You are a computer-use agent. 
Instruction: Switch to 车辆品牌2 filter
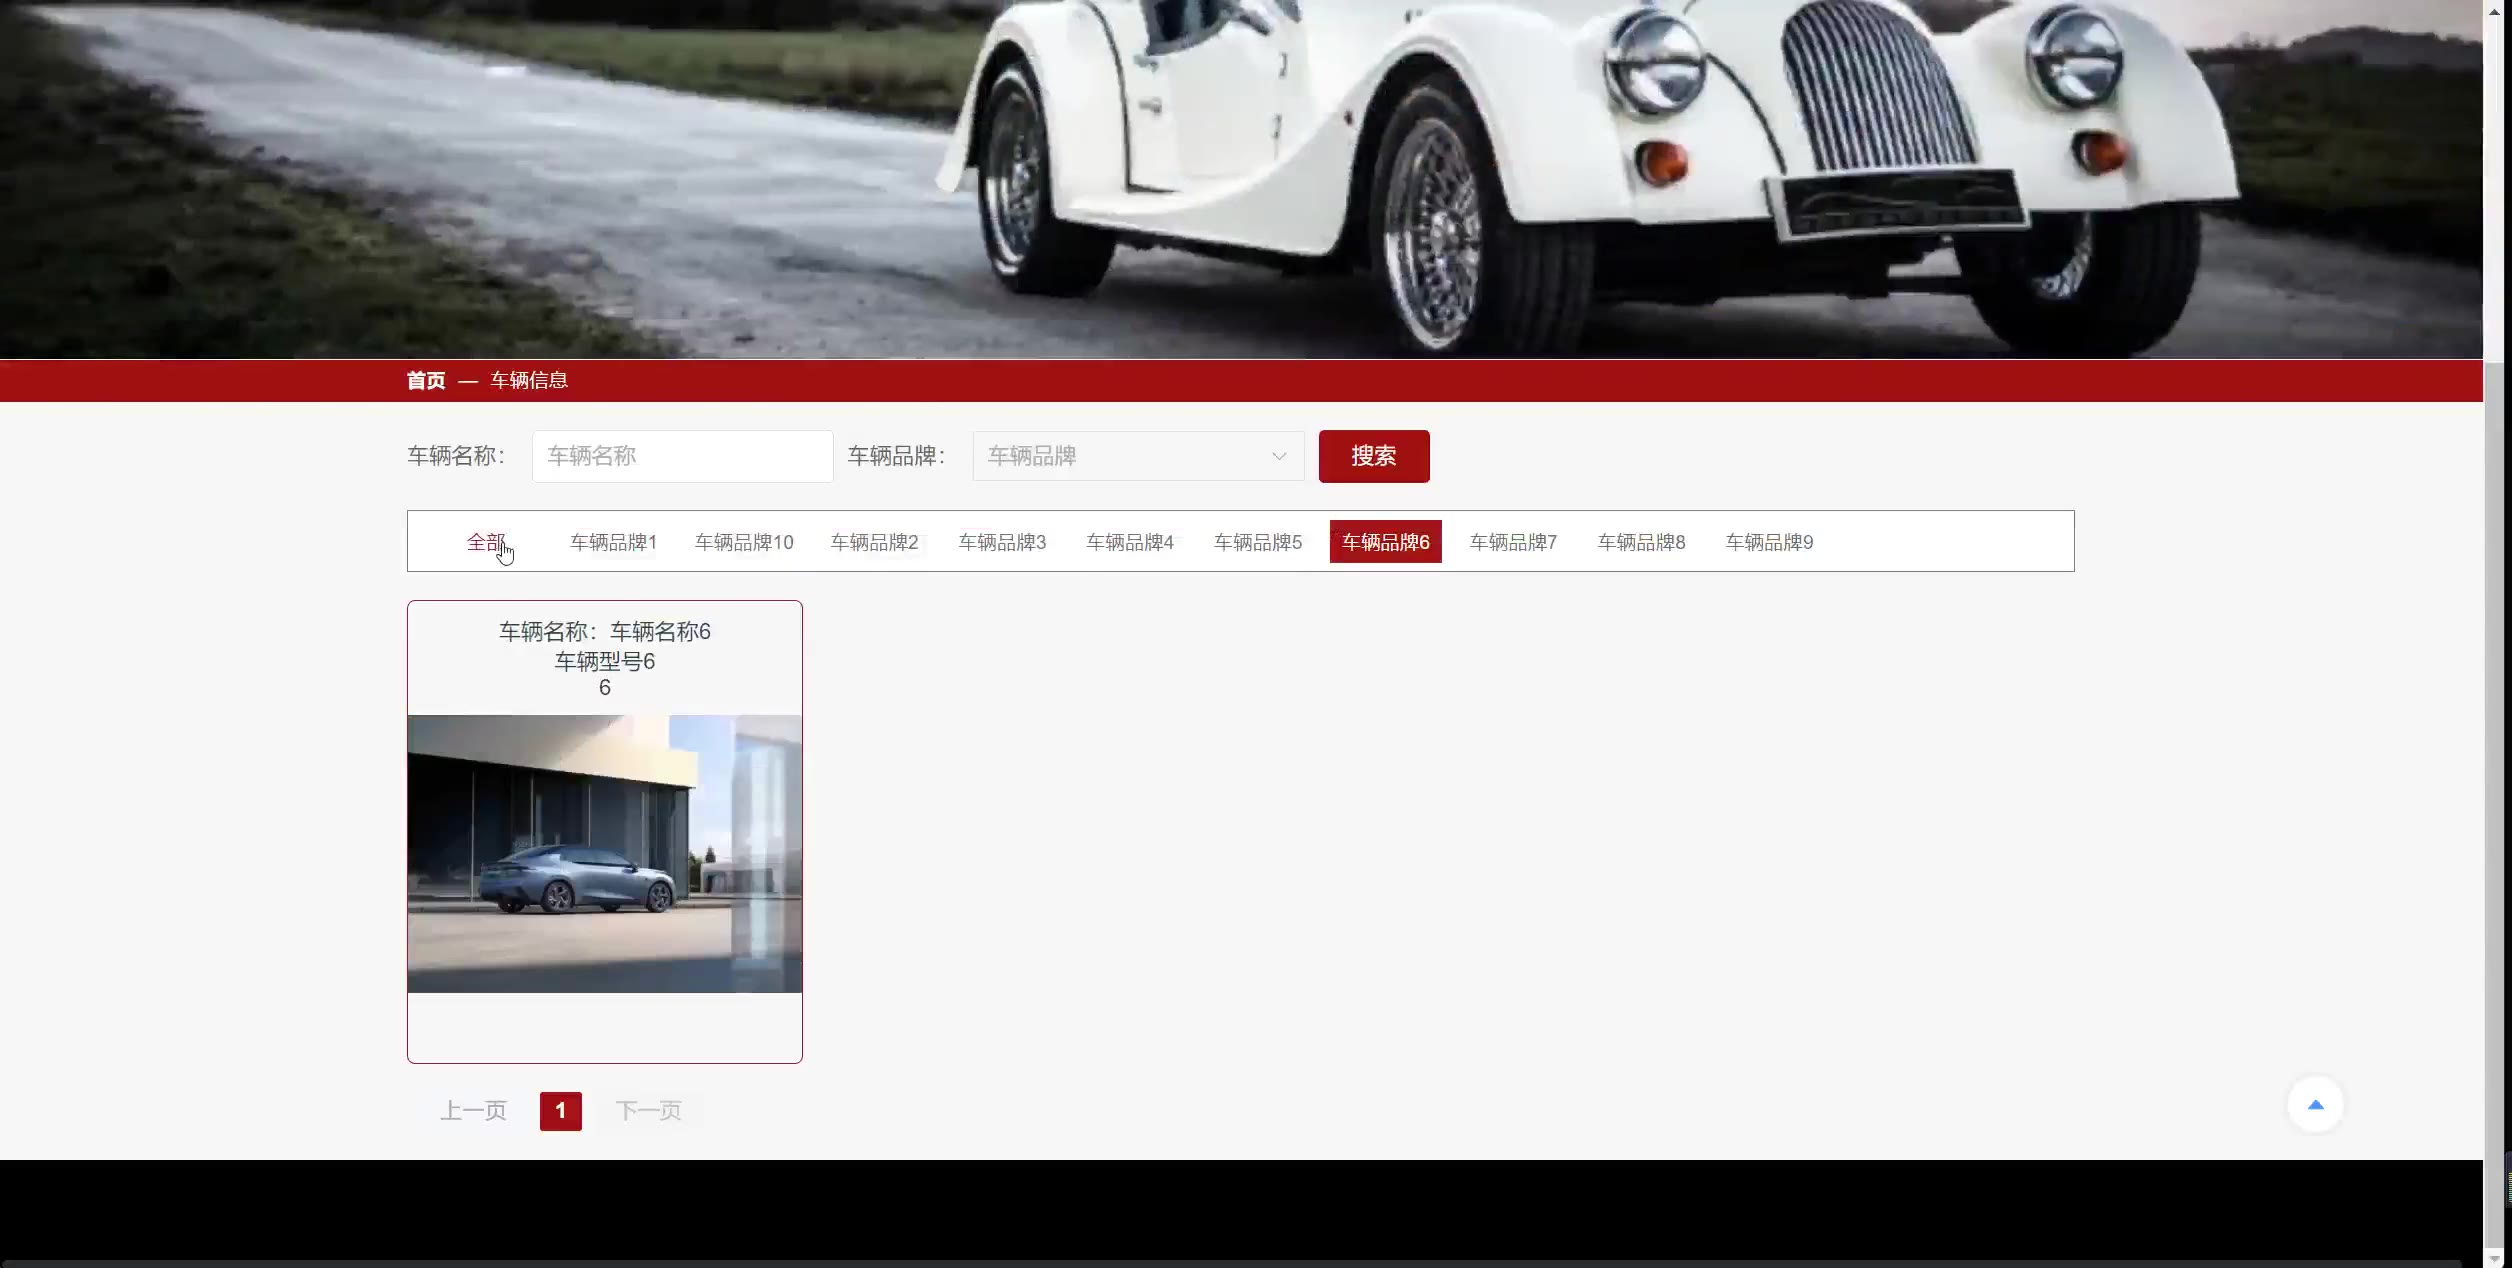click(874, 542)
